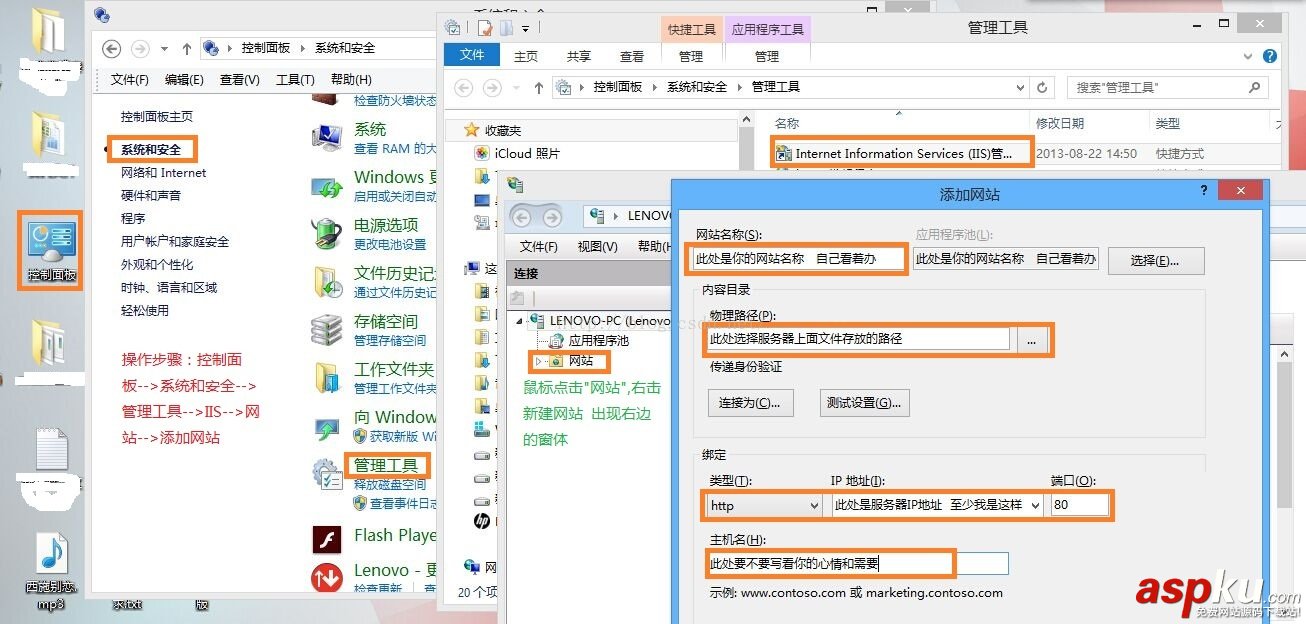Click the red Lenovo update icon
Viewport: 1306px width, 624px height.
tap(328, 577)
